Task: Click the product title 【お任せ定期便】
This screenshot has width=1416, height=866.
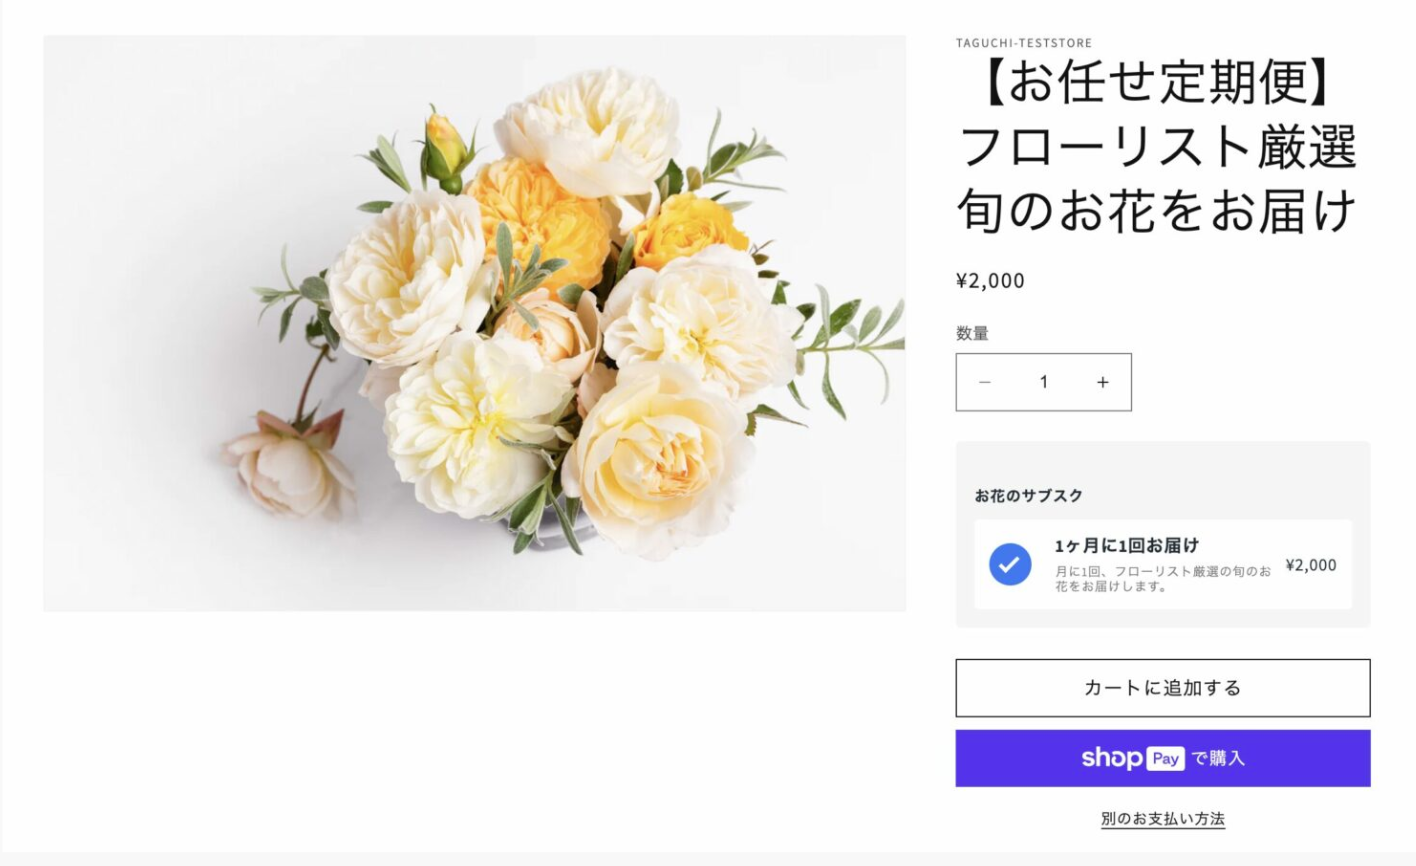Action: [x=1156, y=84]
